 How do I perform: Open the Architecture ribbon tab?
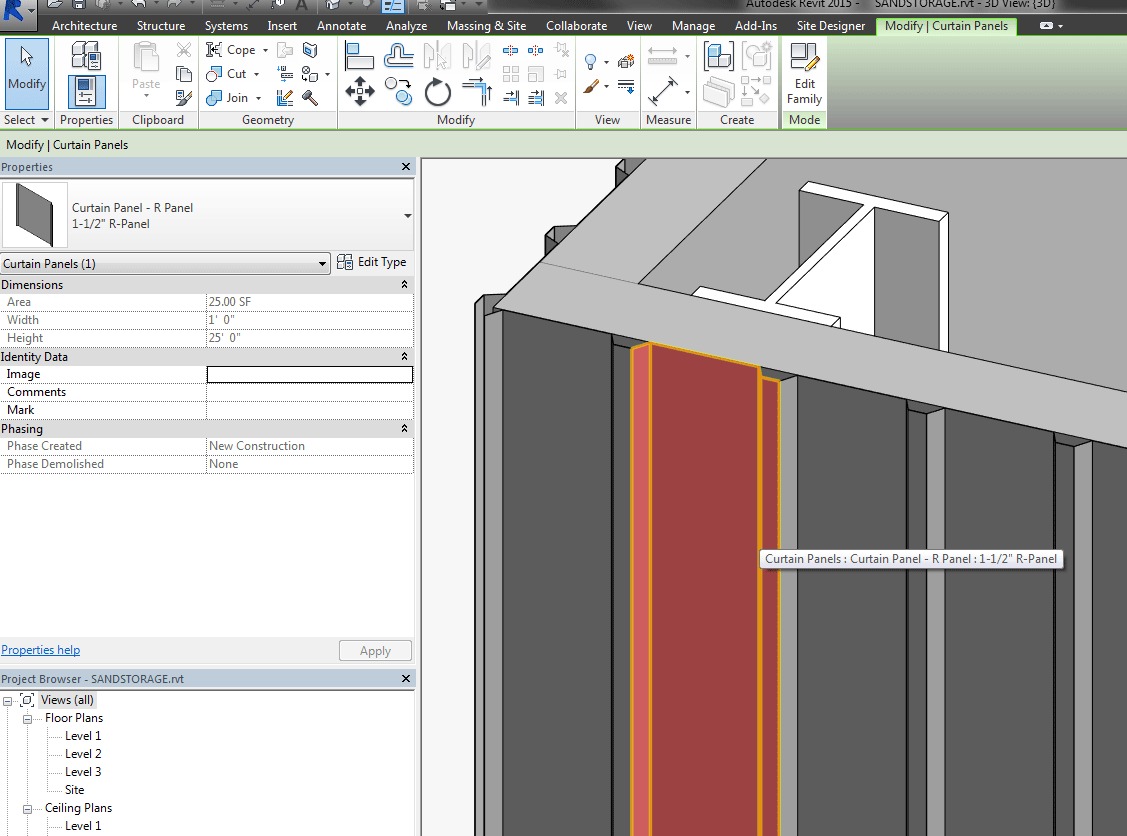pos(84,26)
